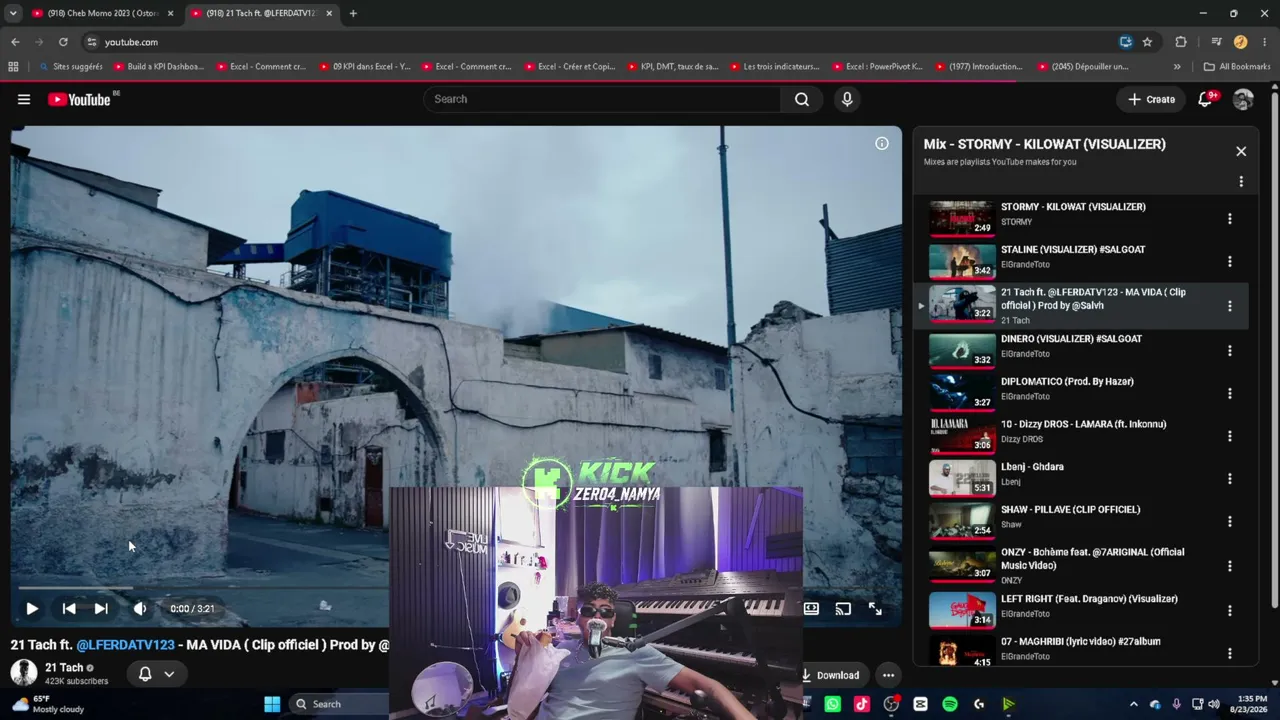1280x720 pixels.
Task: Enter full screen mode
Action: click(875, 608)
